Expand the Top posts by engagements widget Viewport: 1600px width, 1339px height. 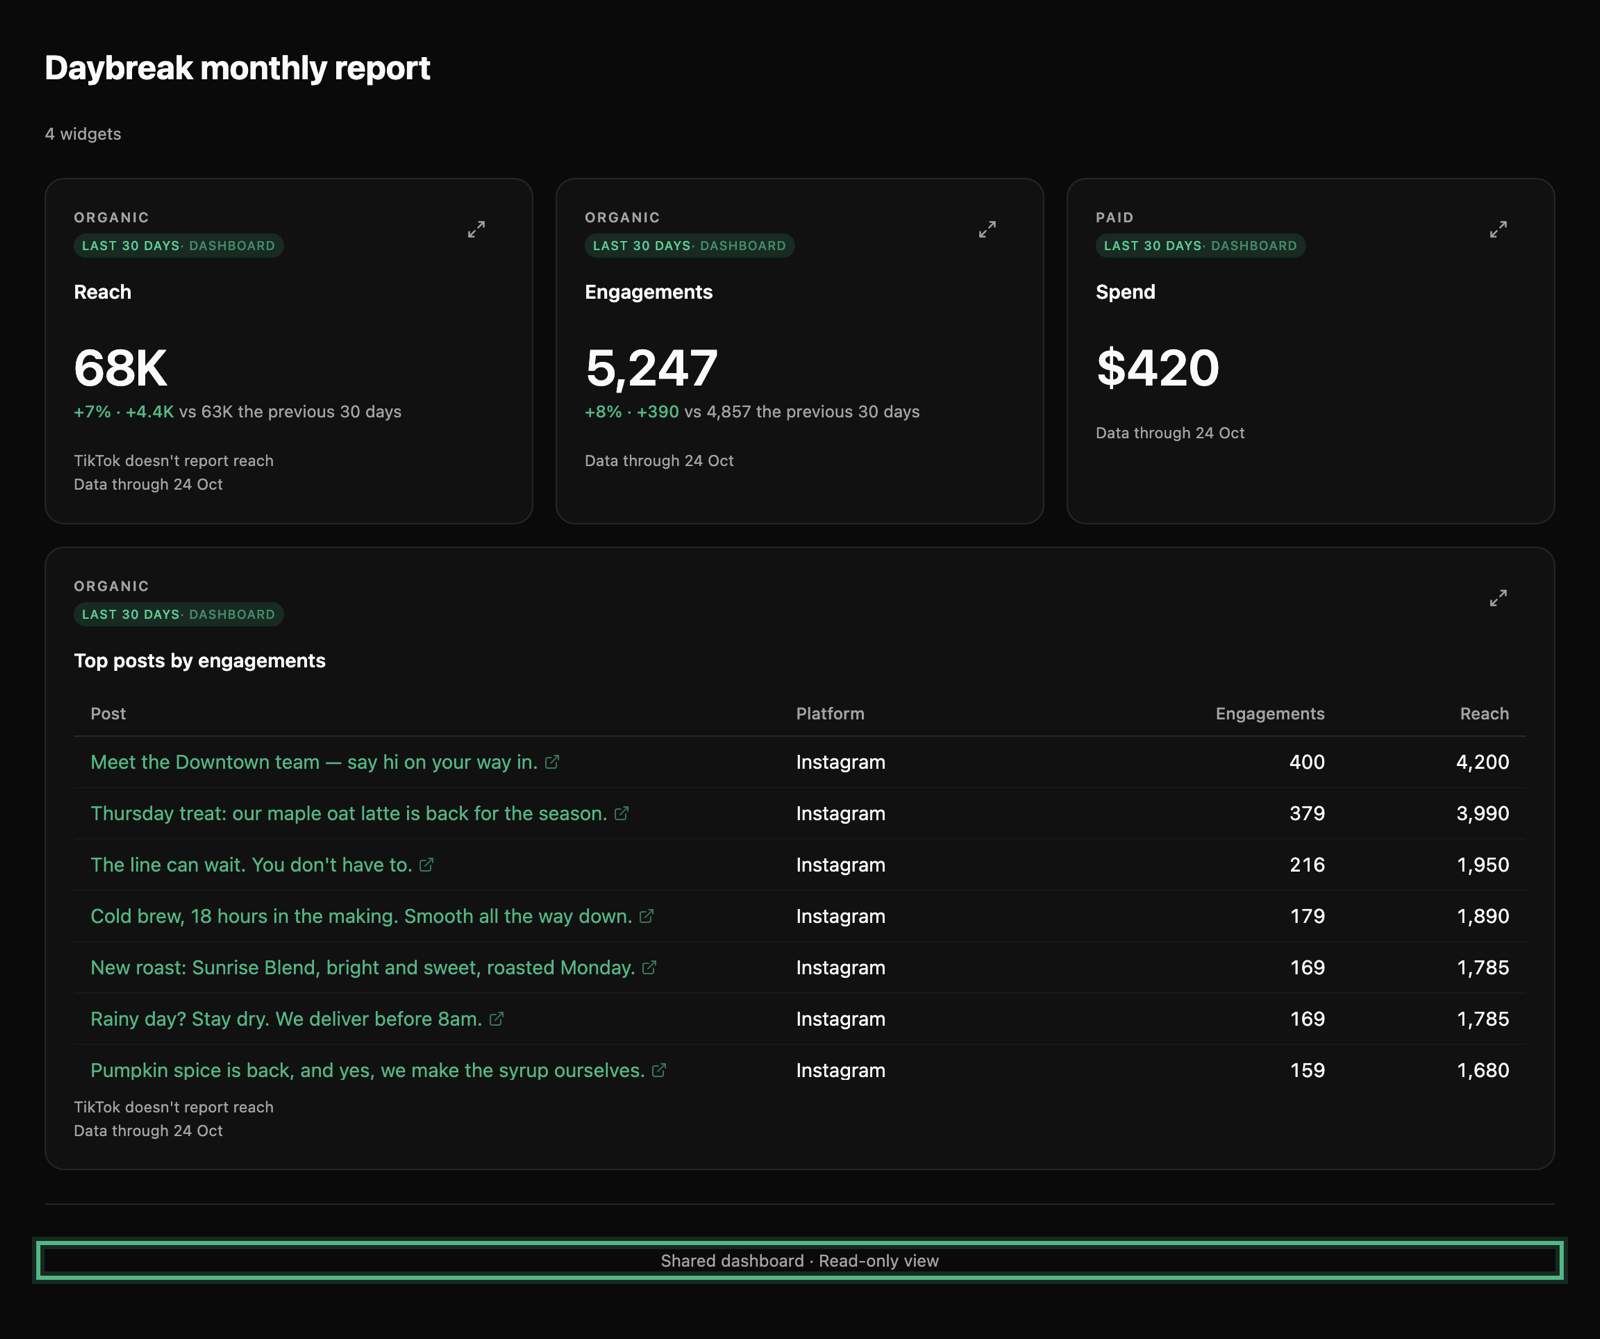pos(1498,598)
